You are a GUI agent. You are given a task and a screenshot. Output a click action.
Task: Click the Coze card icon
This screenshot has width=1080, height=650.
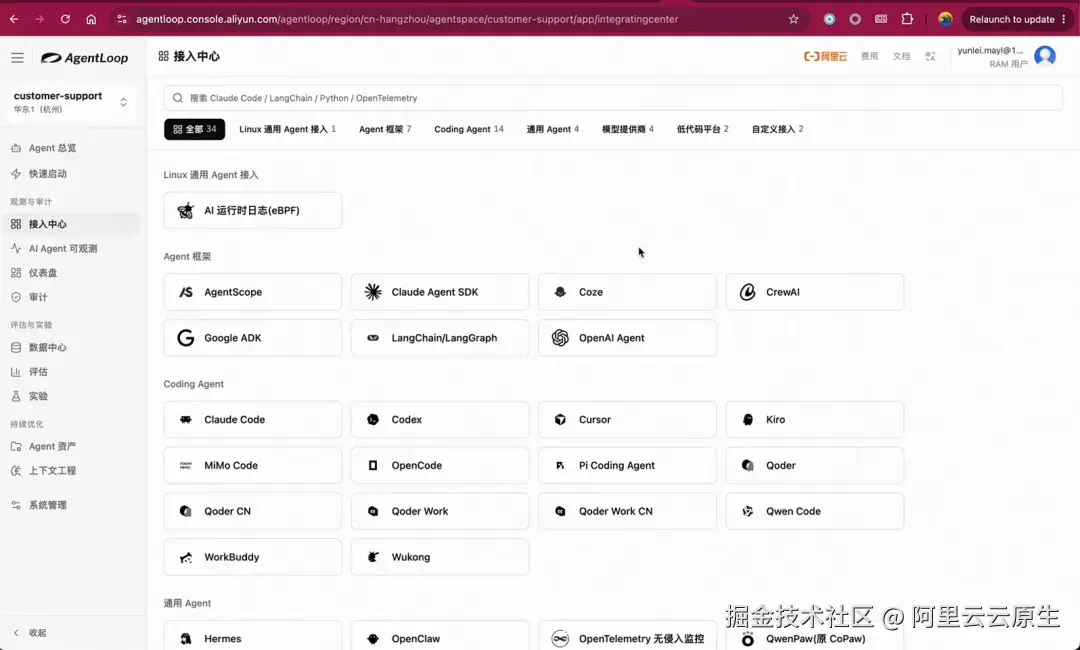pyautogui.click(x=560, y=292)
